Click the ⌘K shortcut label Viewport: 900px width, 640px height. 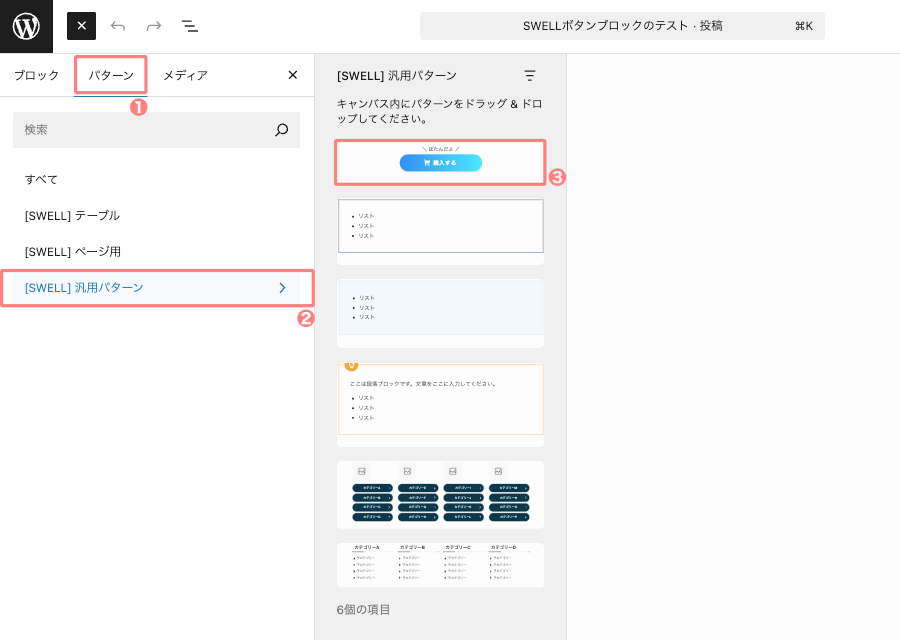804,26
